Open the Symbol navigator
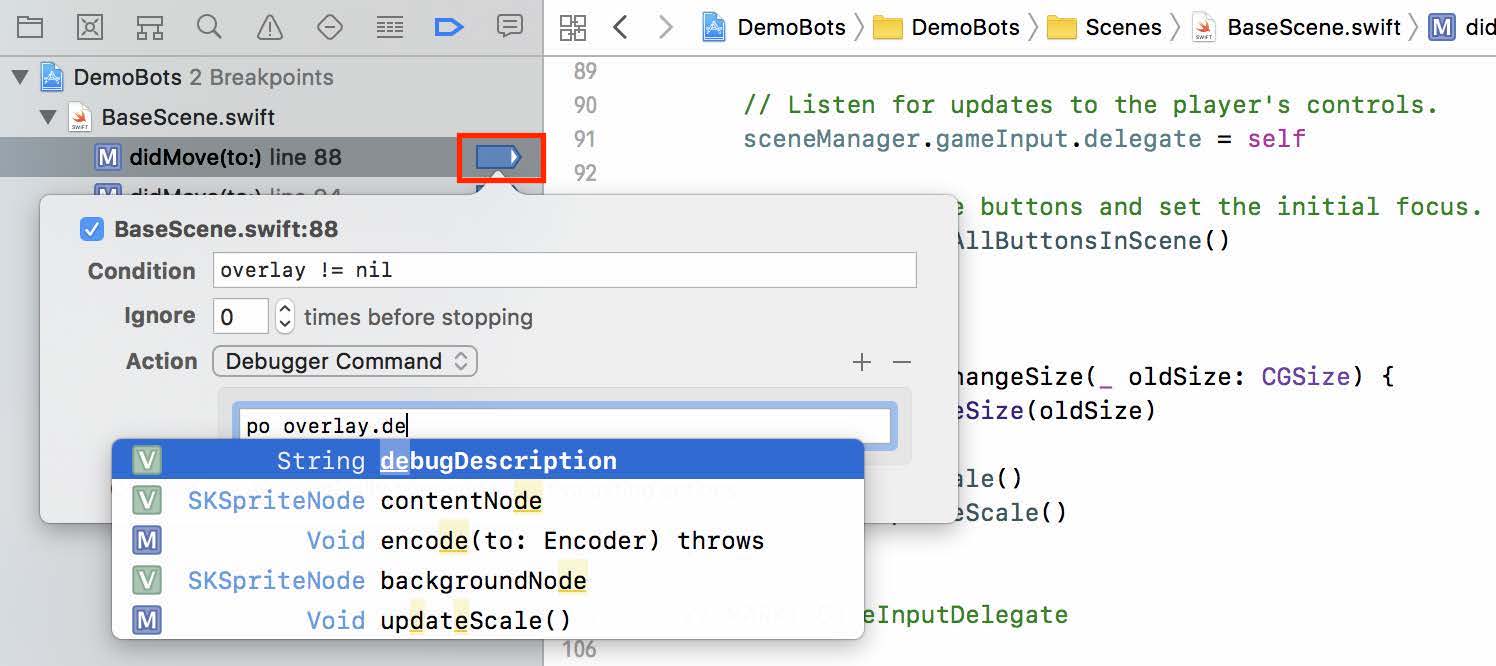The image size is (1496, 666). [x=150, y=27]
